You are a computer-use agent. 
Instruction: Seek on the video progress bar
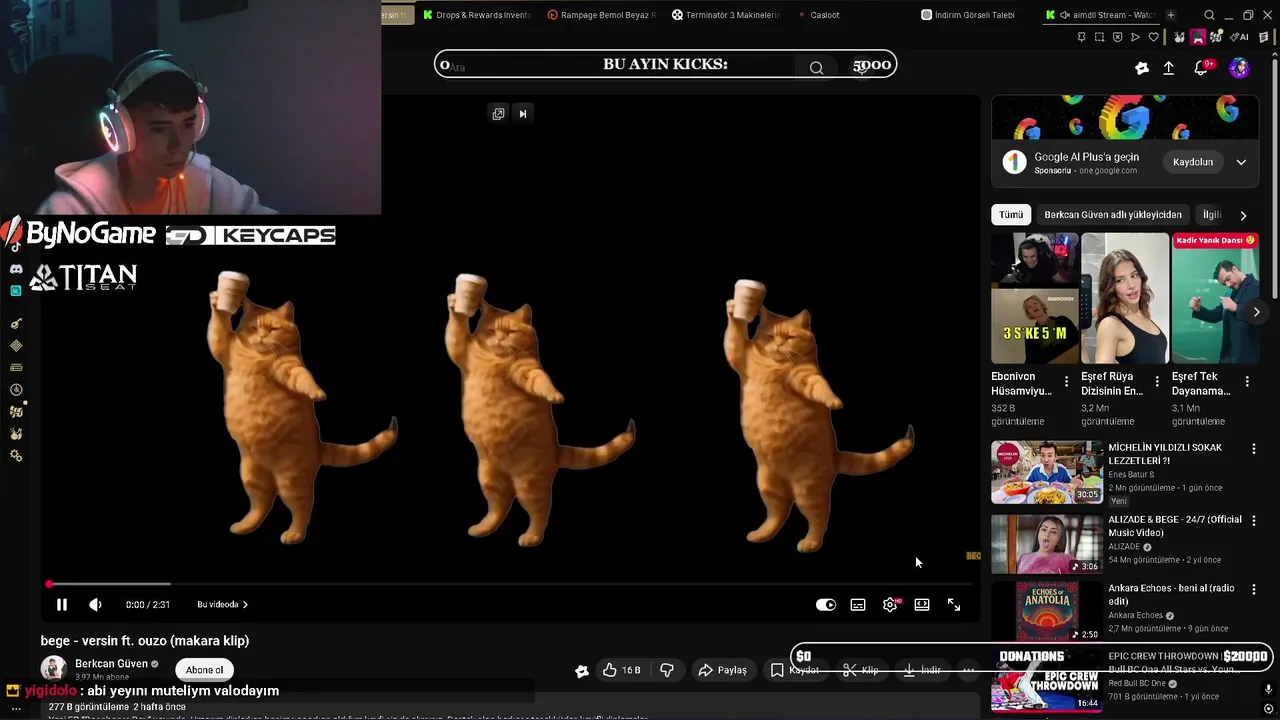pos(510,584)
